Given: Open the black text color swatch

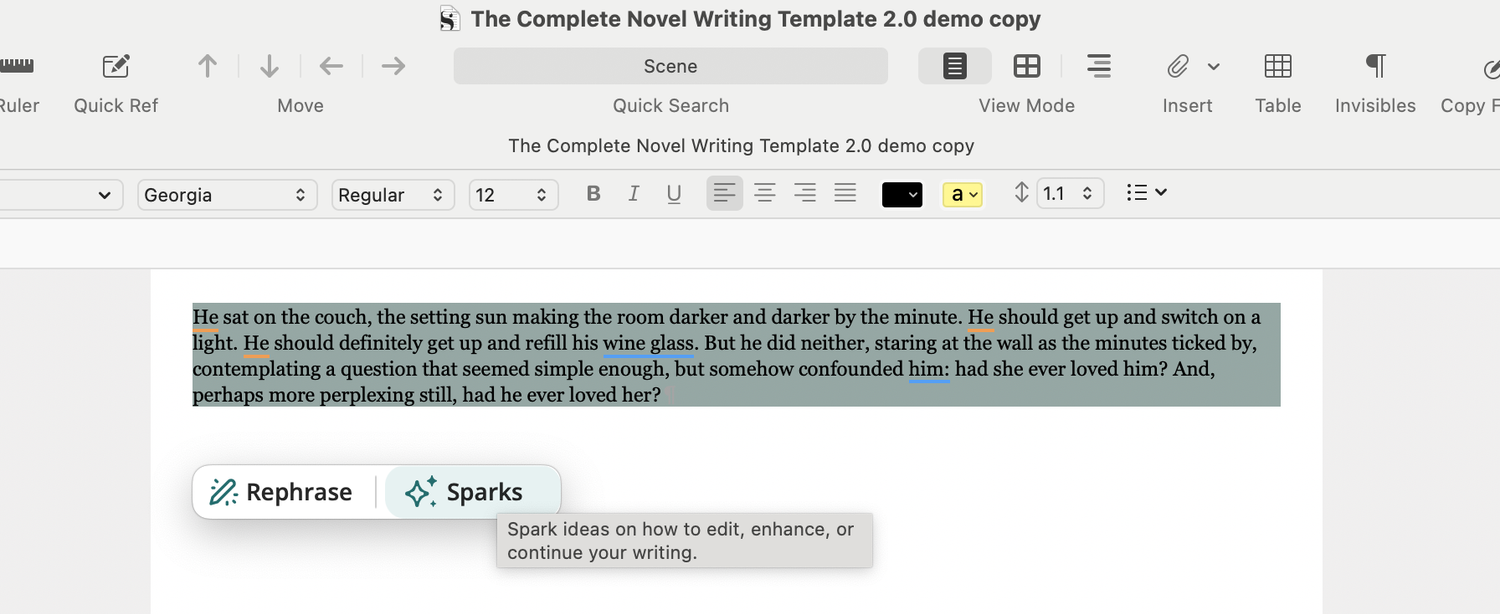Looking at the screenshot, I should [902, 194].
